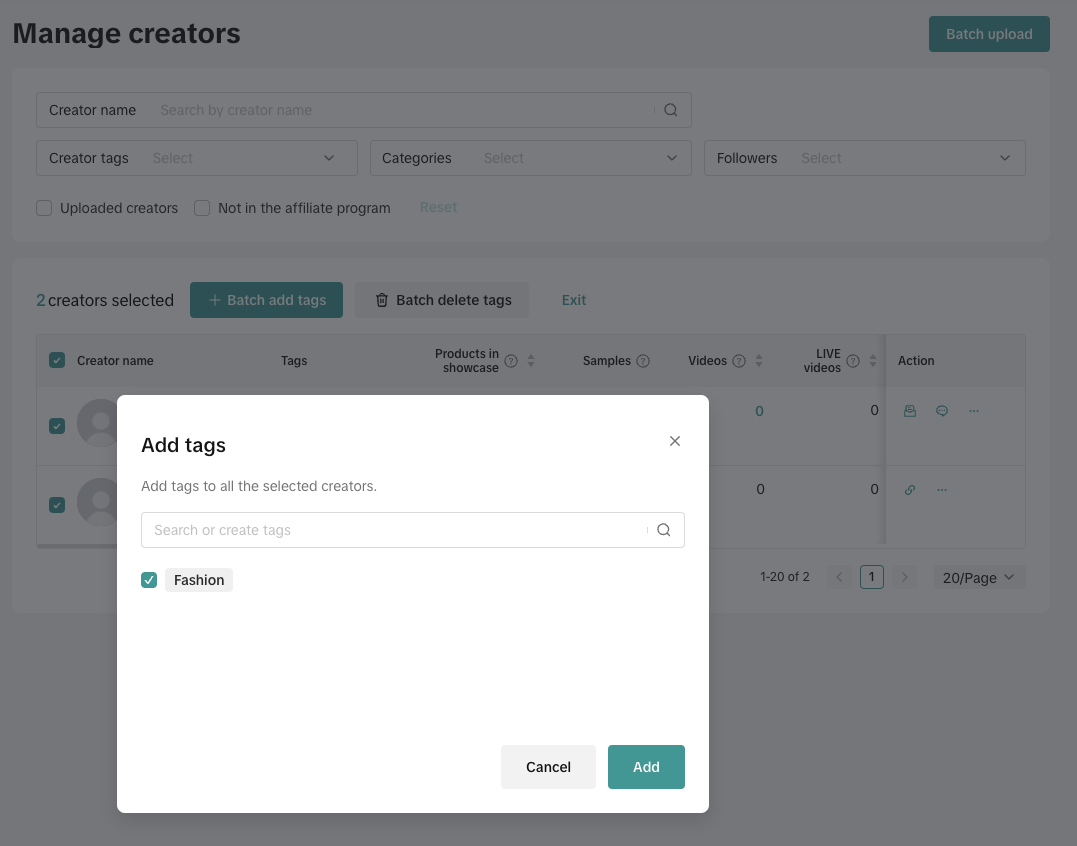Viewport: 1077px width, 846px height.
Task: Close the Add tags dialog
Action: [675, 441]
